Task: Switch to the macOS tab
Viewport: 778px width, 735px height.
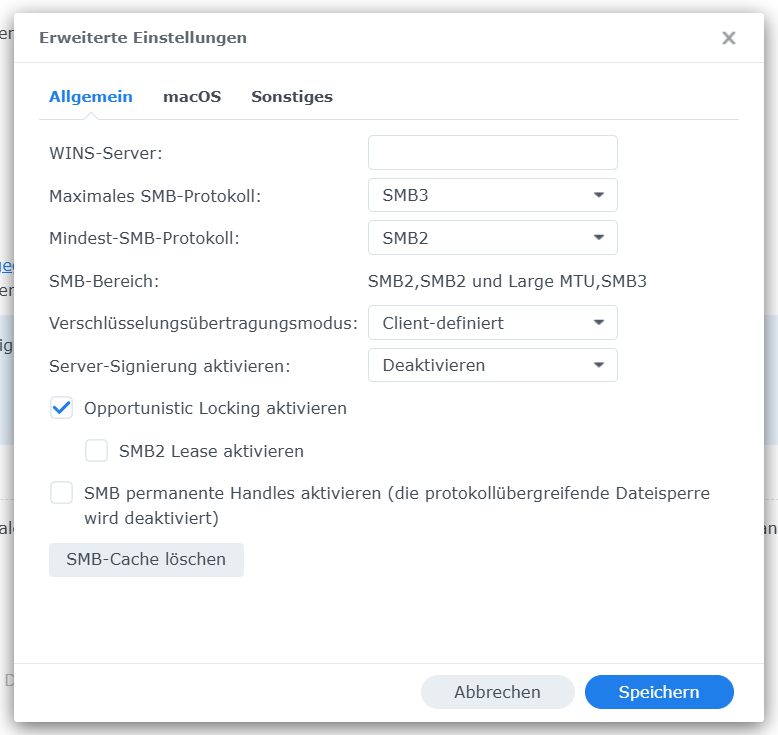Action: (x=192, y=97)
